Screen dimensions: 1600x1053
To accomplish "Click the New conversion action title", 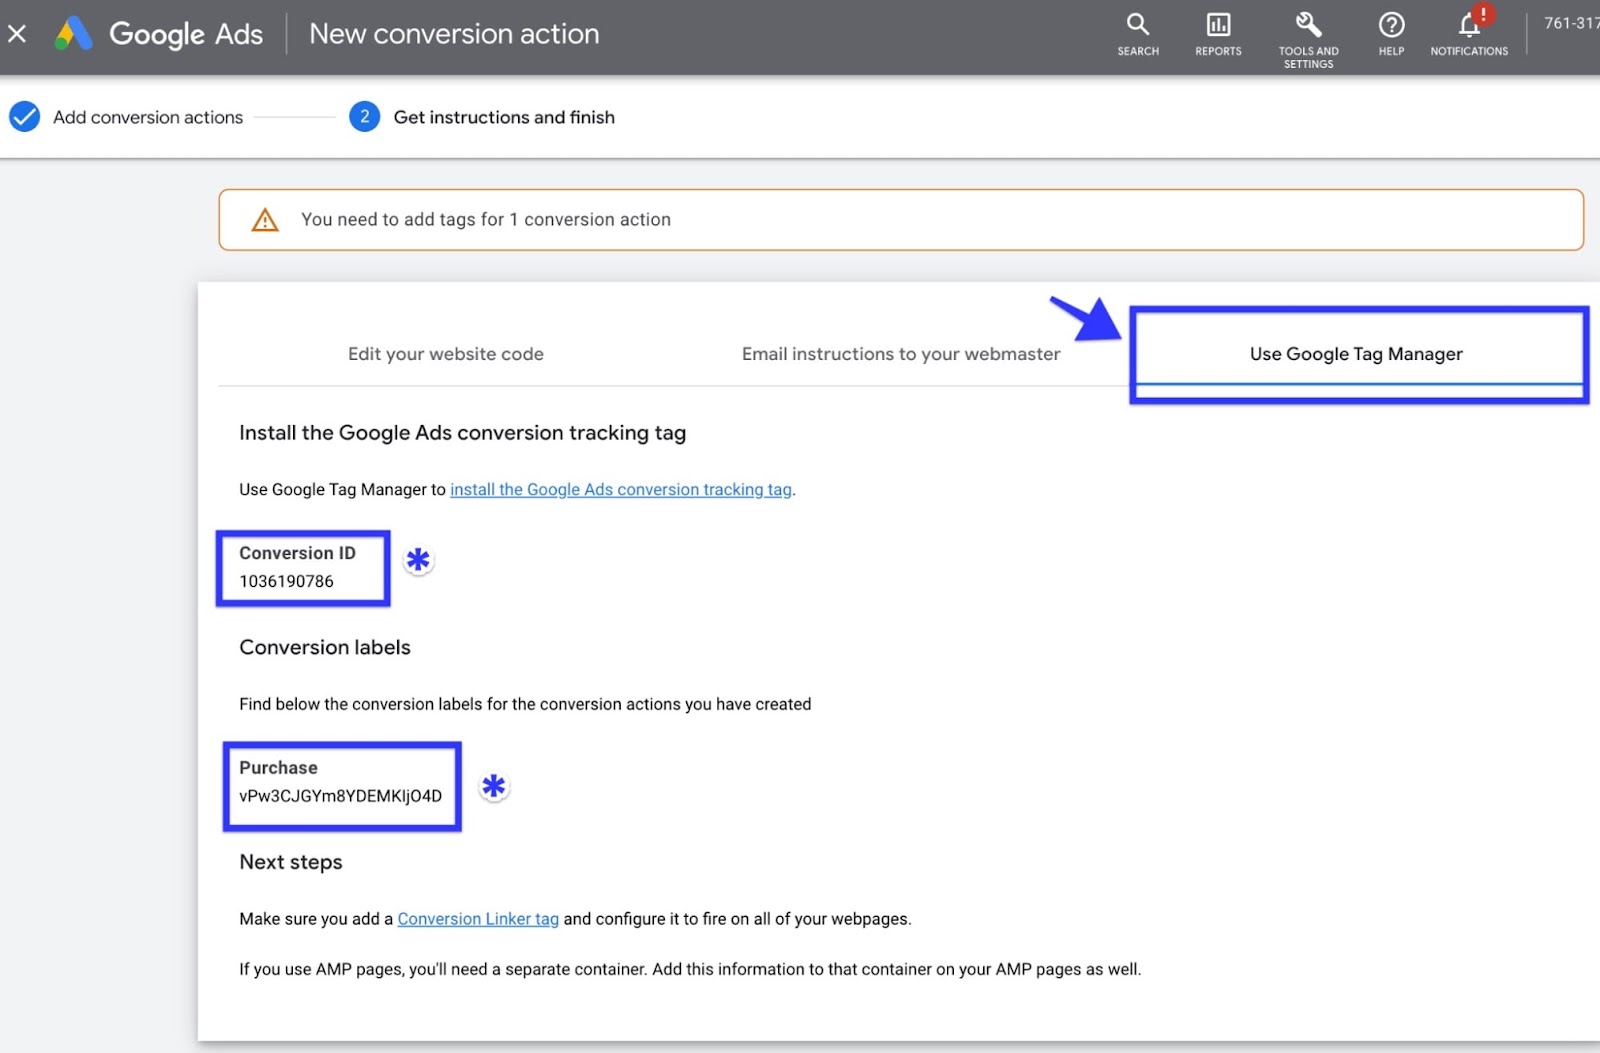I will click(454, 34).
